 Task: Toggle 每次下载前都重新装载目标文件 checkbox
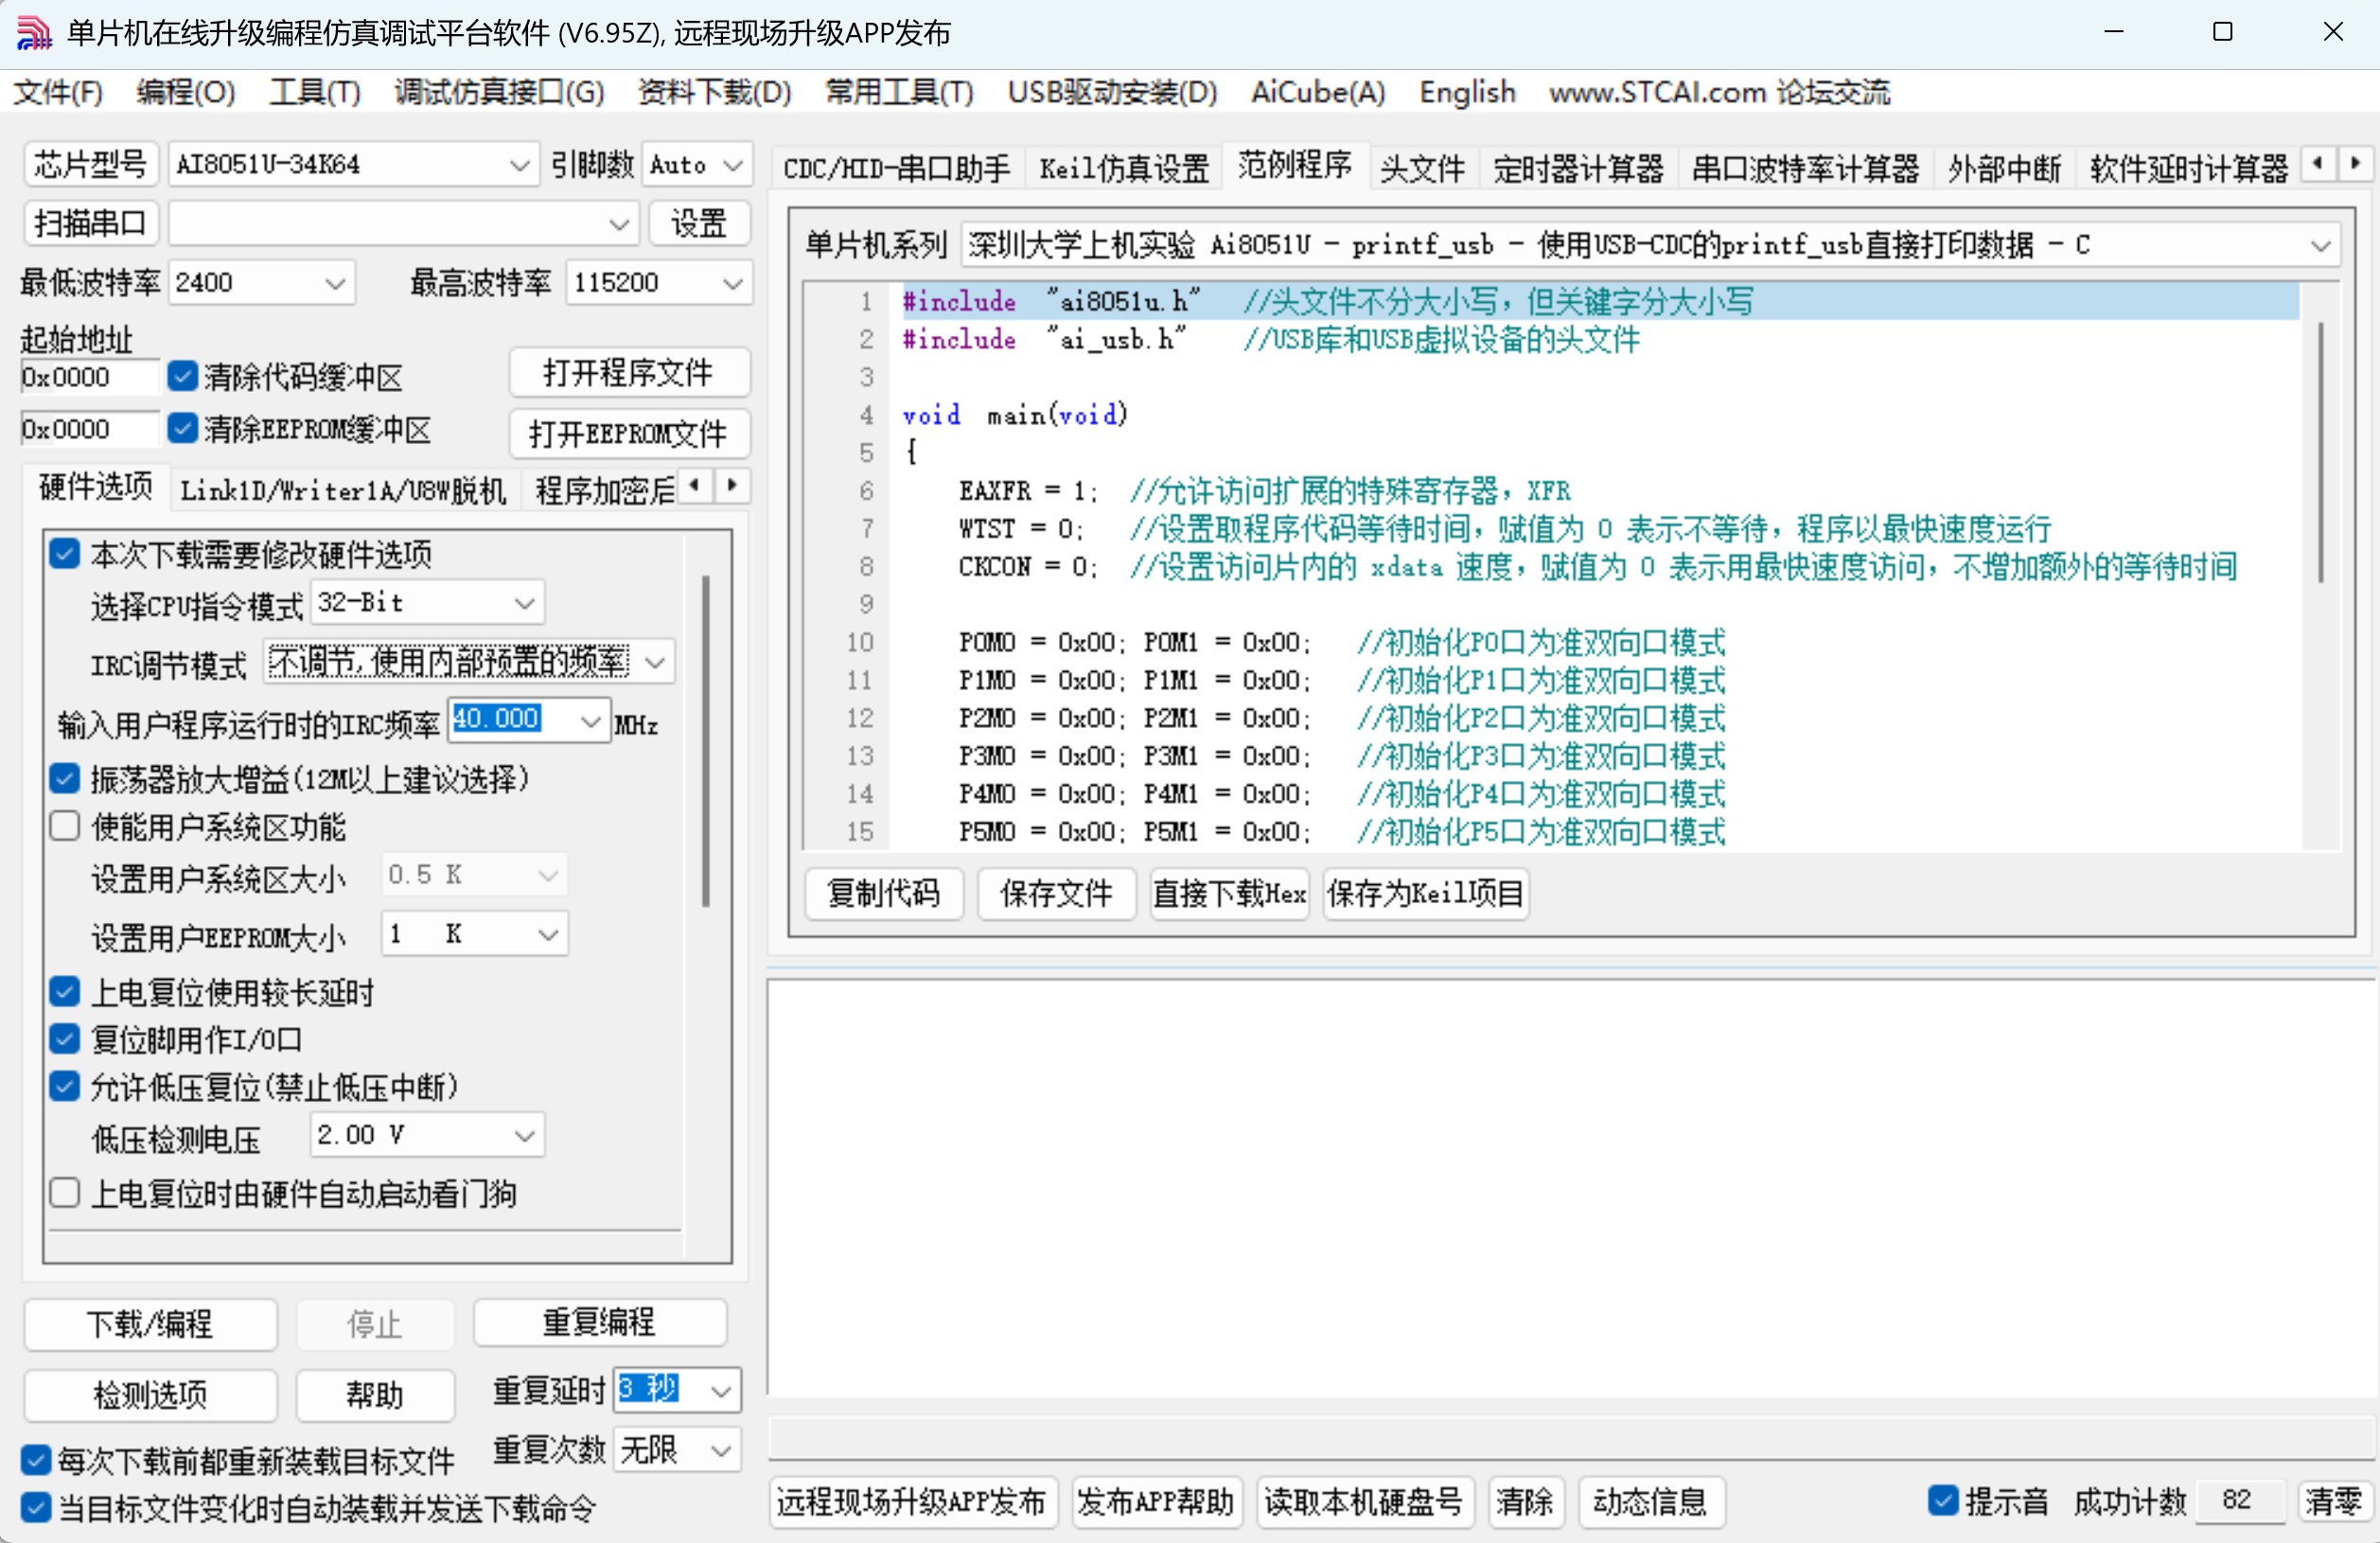(36, 1461)
